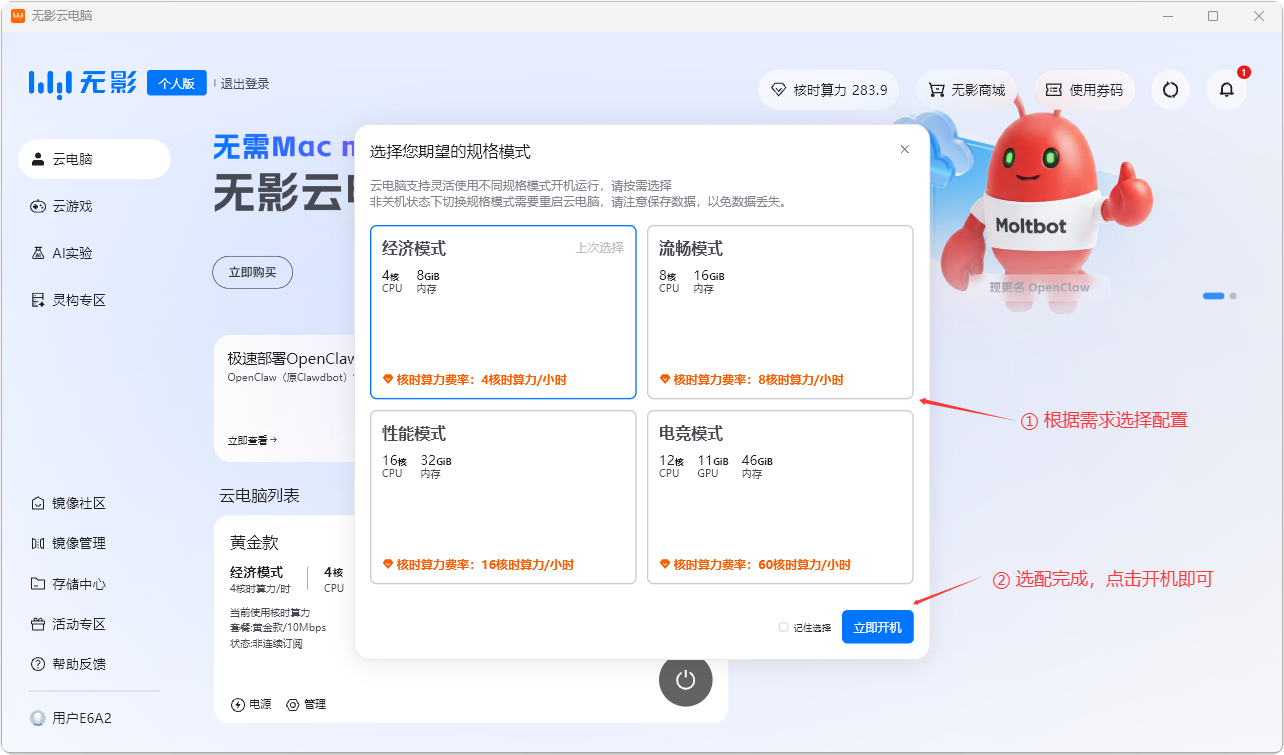The image size is (1284, 755).
Task: Close the spec mode dialog
Action: point(905,150)
